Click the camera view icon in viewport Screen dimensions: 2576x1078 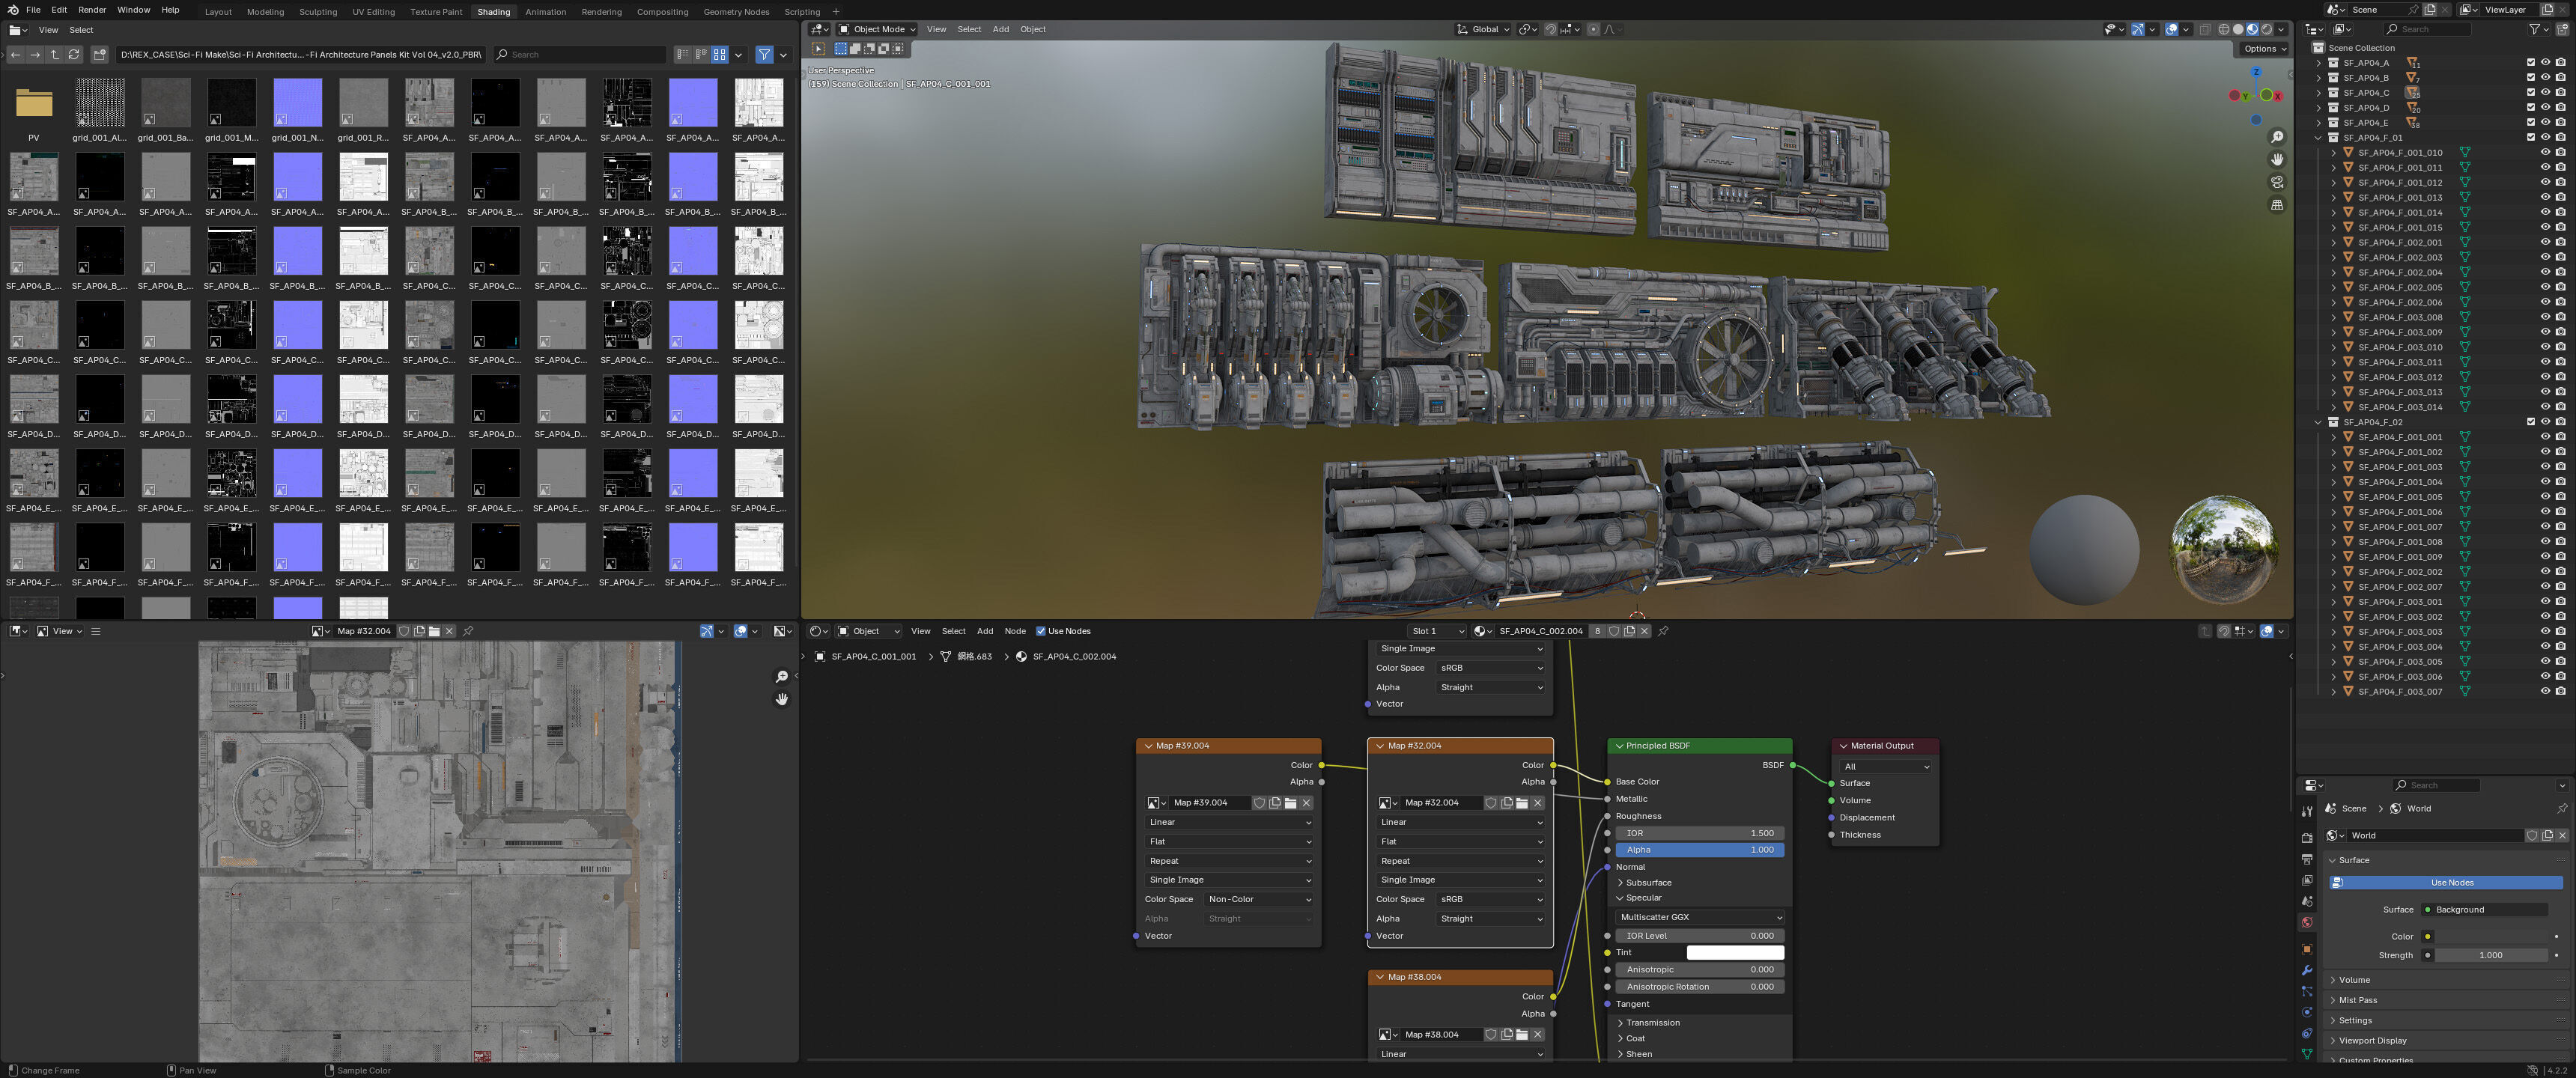[x=2277, y=182]
